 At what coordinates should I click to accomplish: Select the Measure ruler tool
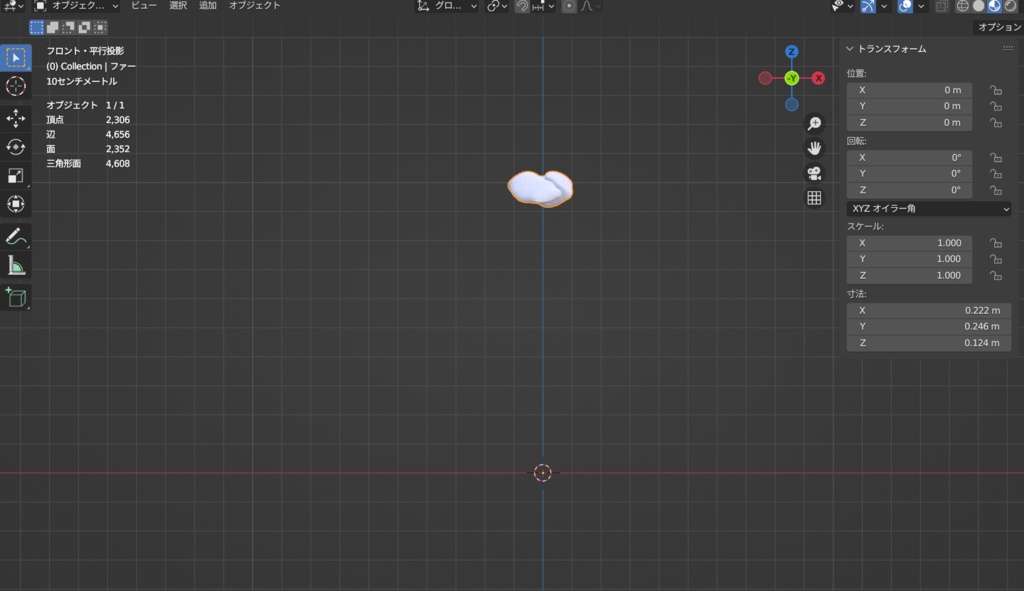16,266
